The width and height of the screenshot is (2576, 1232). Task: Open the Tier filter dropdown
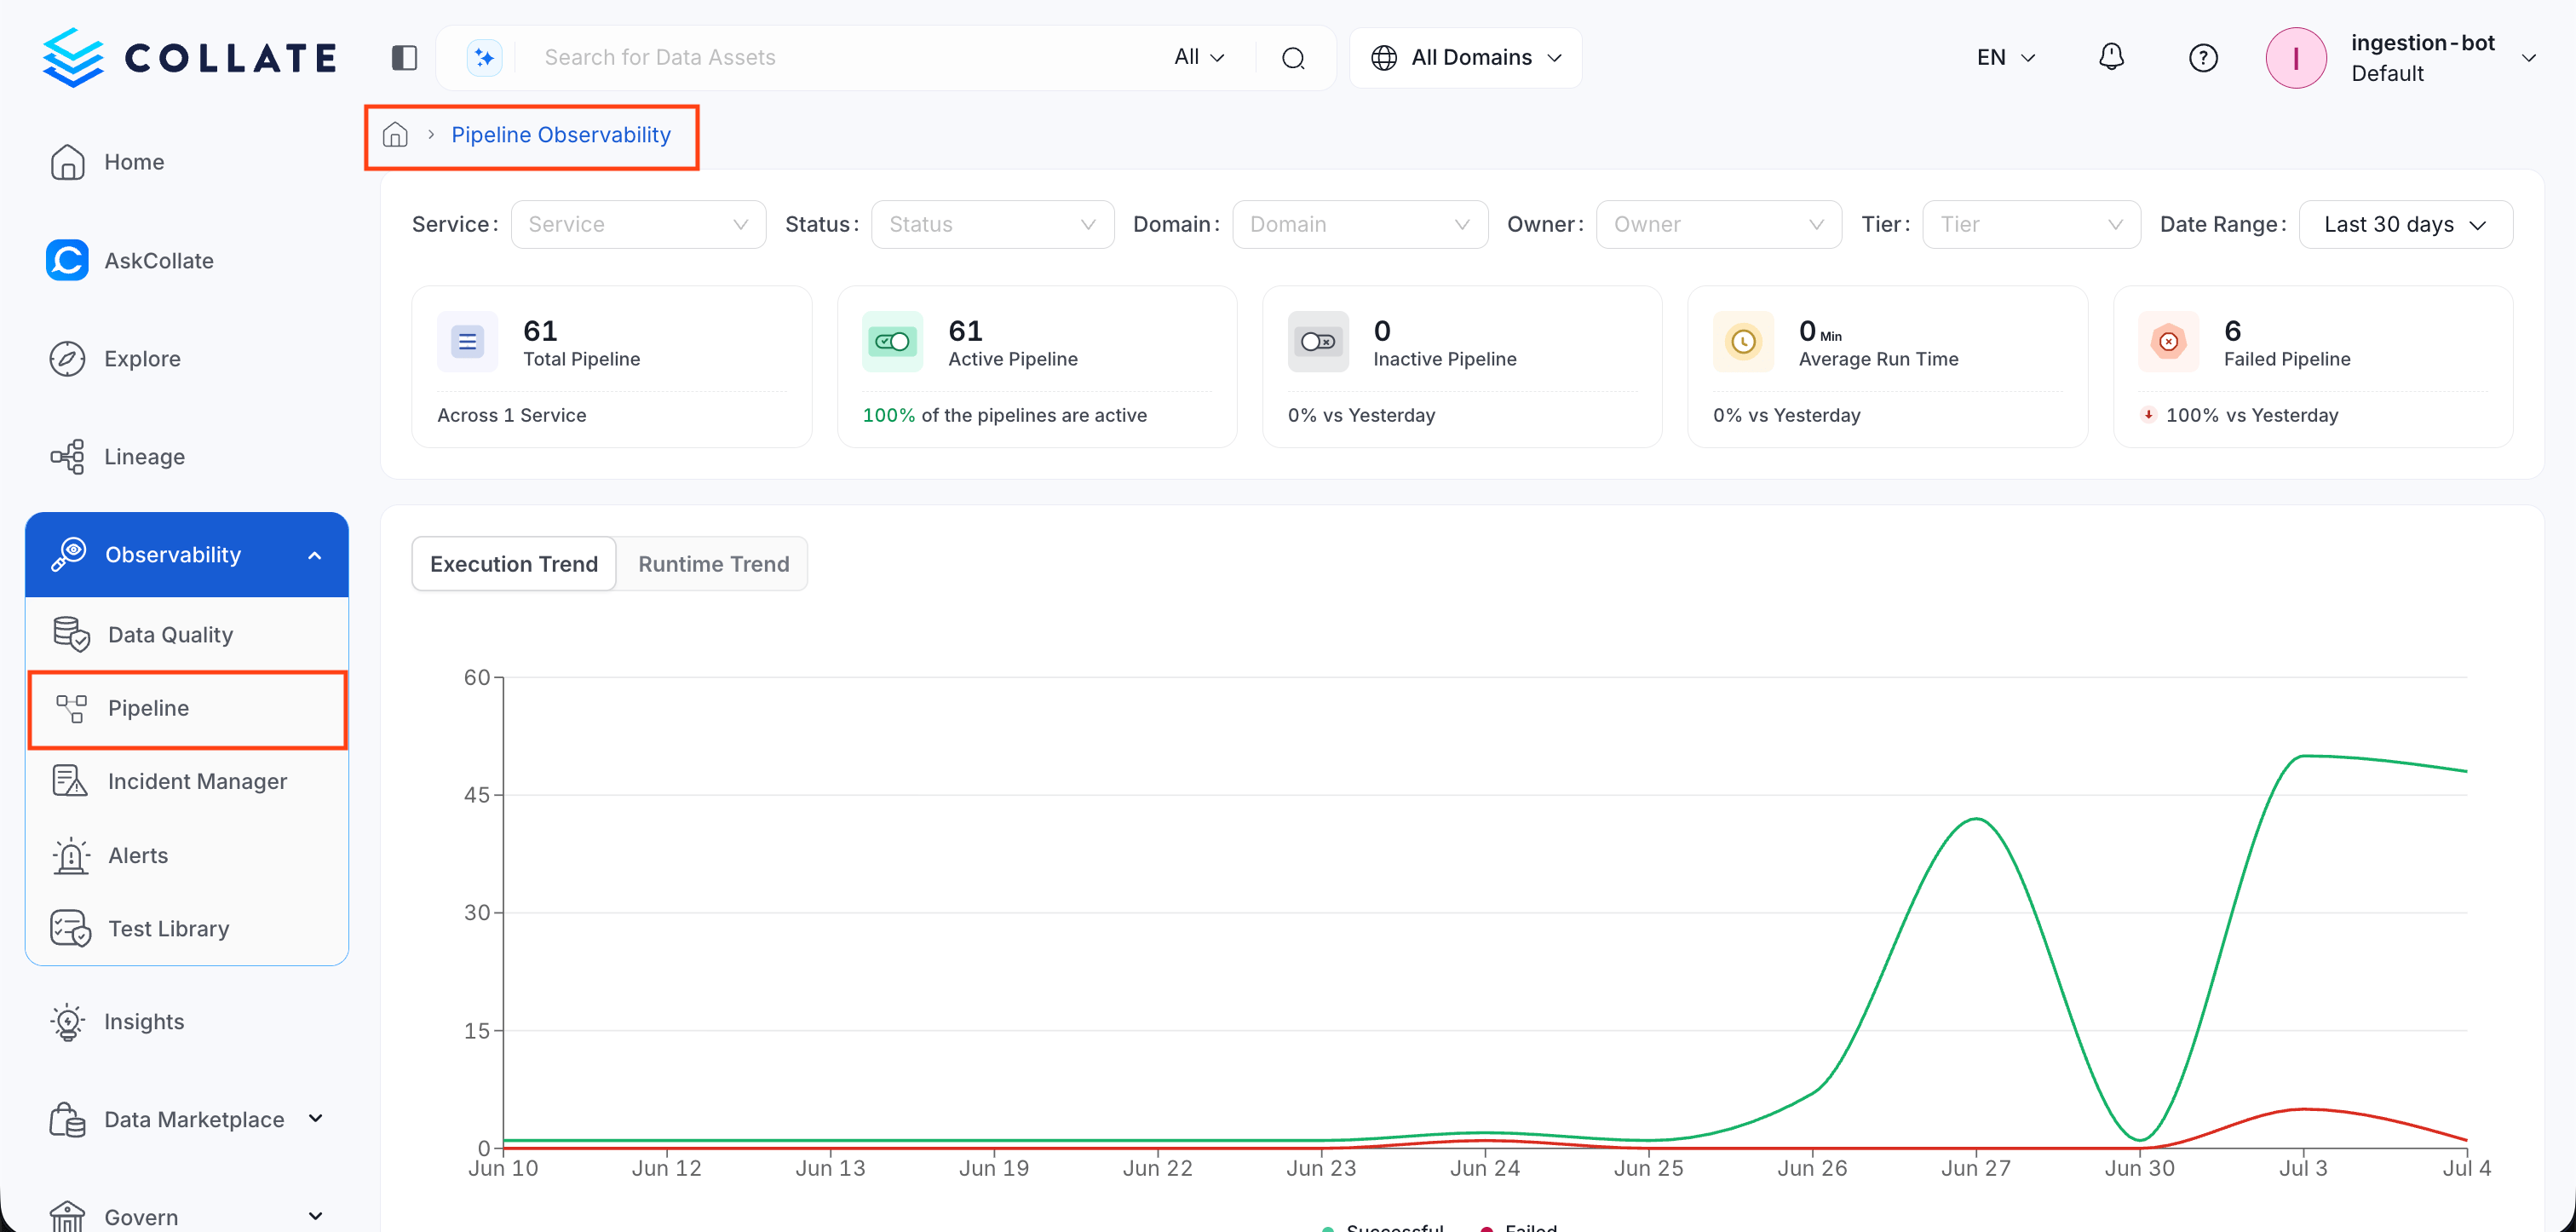[2031, 224]
